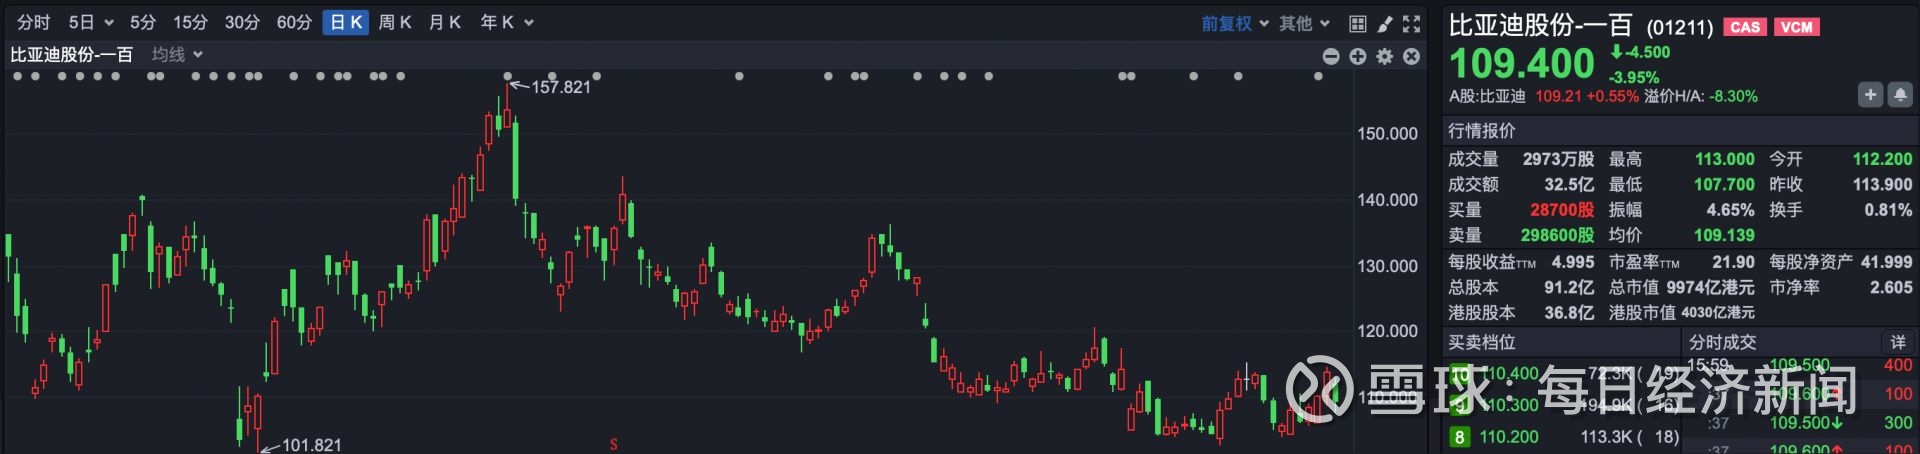Select order book level 8 at 110.200

(1564, 437)
